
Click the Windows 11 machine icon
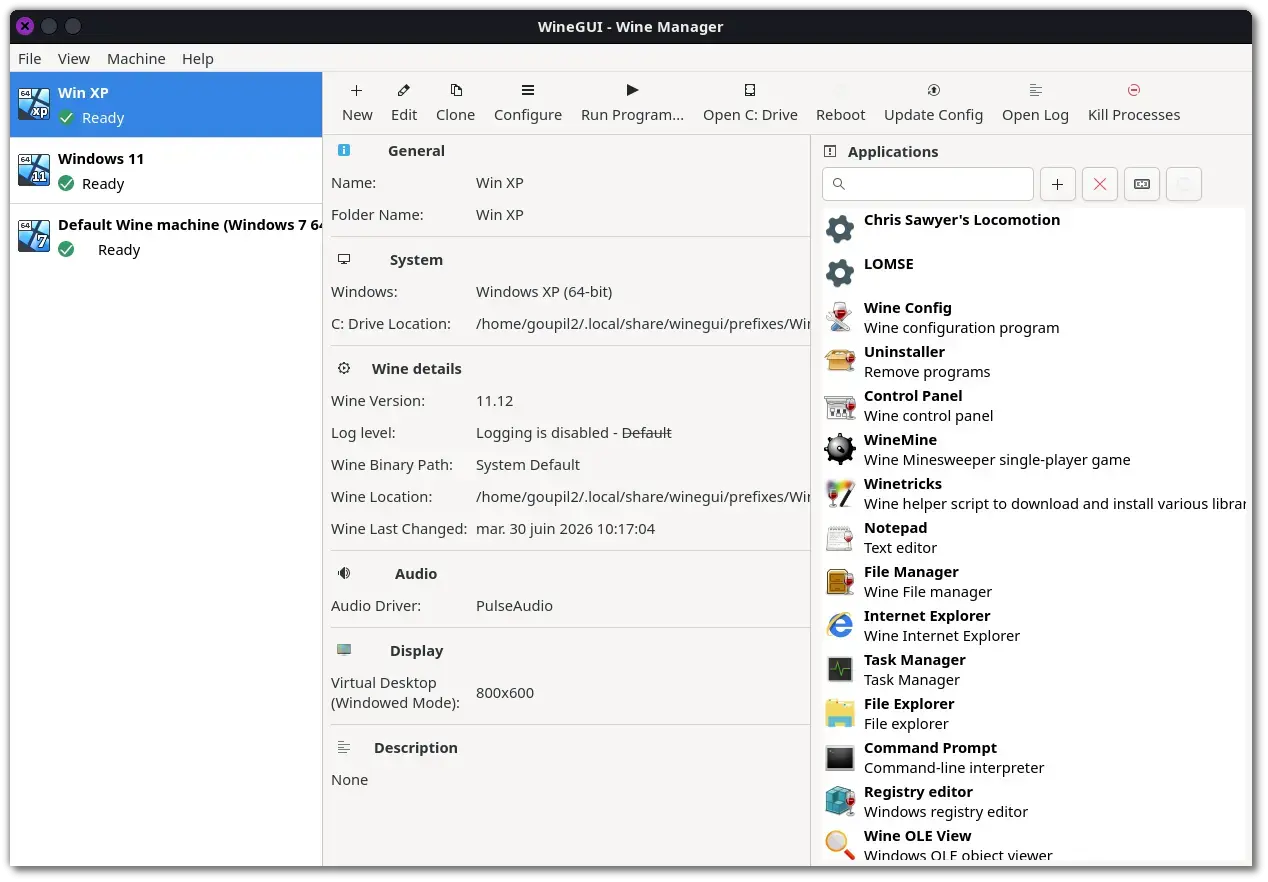[34, 170]
